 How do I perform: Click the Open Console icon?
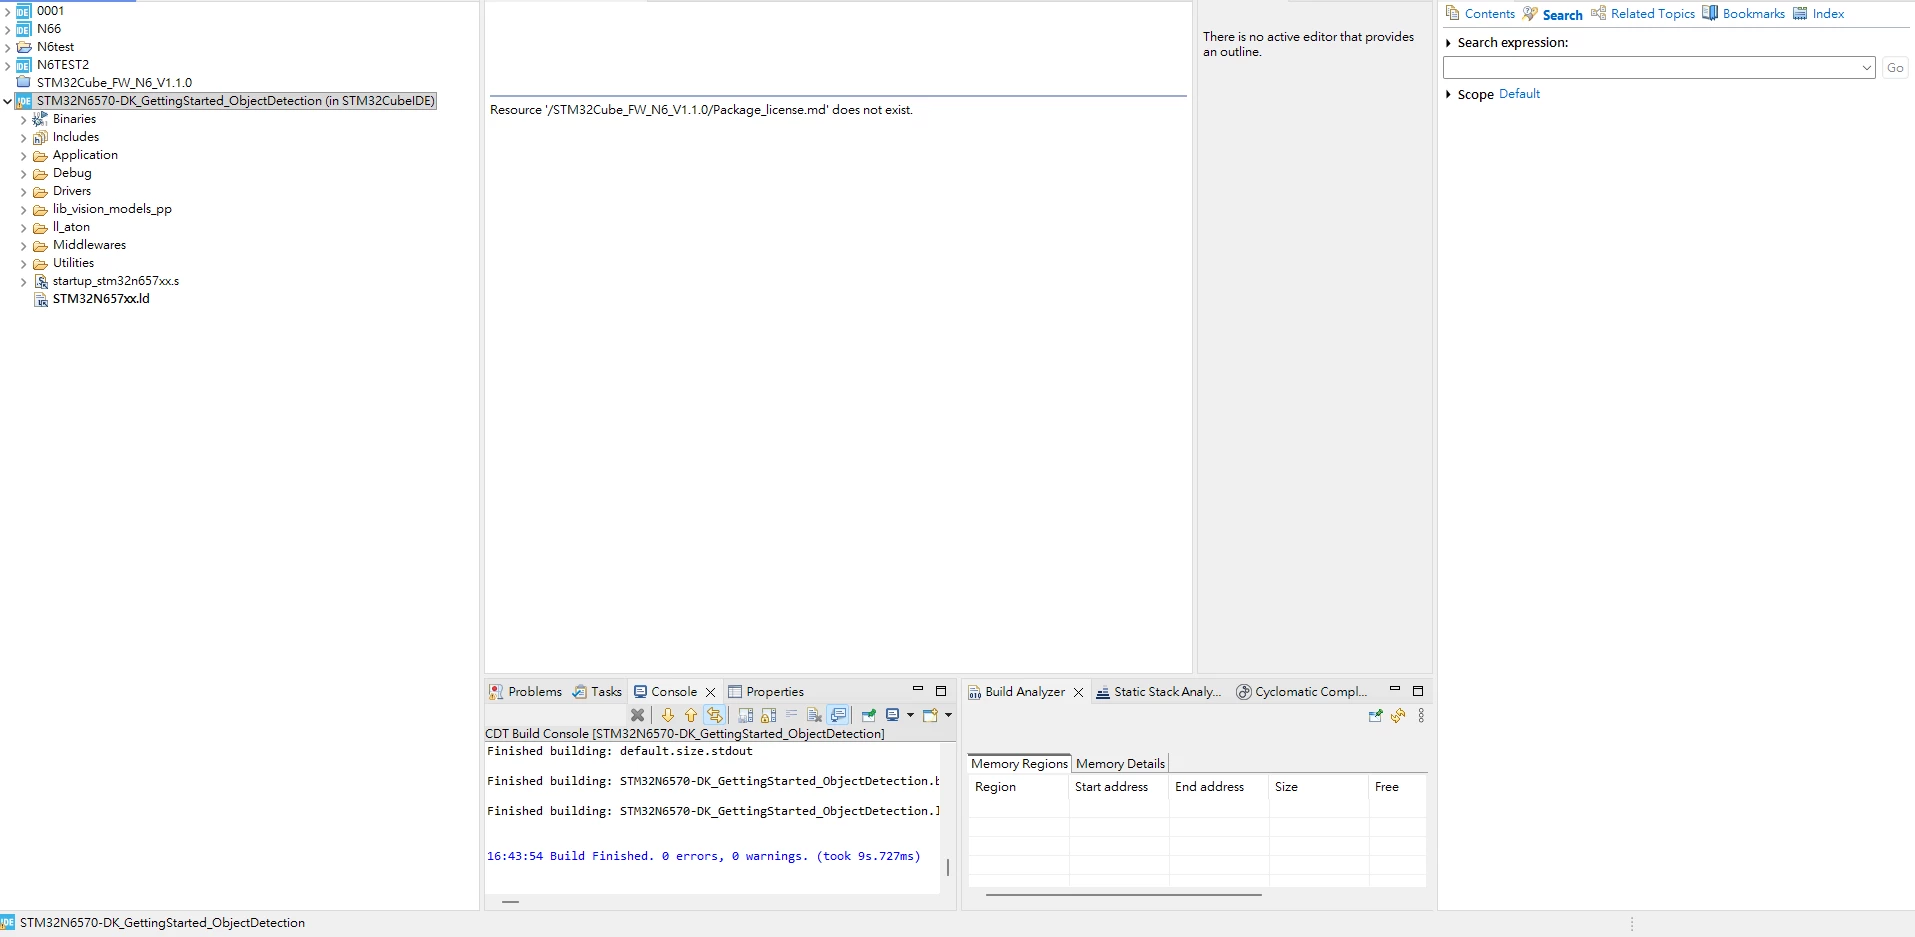pos(930,715)
